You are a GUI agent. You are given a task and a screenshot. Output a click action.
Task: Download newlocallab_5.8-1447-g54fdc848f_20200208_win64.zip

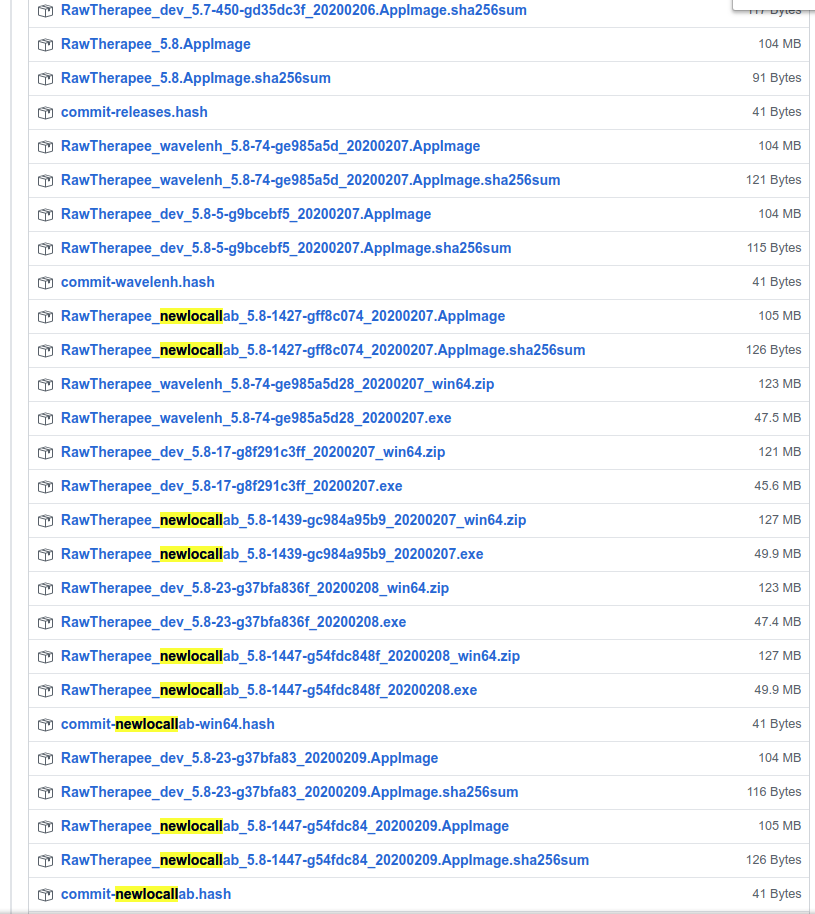(290, 656)
